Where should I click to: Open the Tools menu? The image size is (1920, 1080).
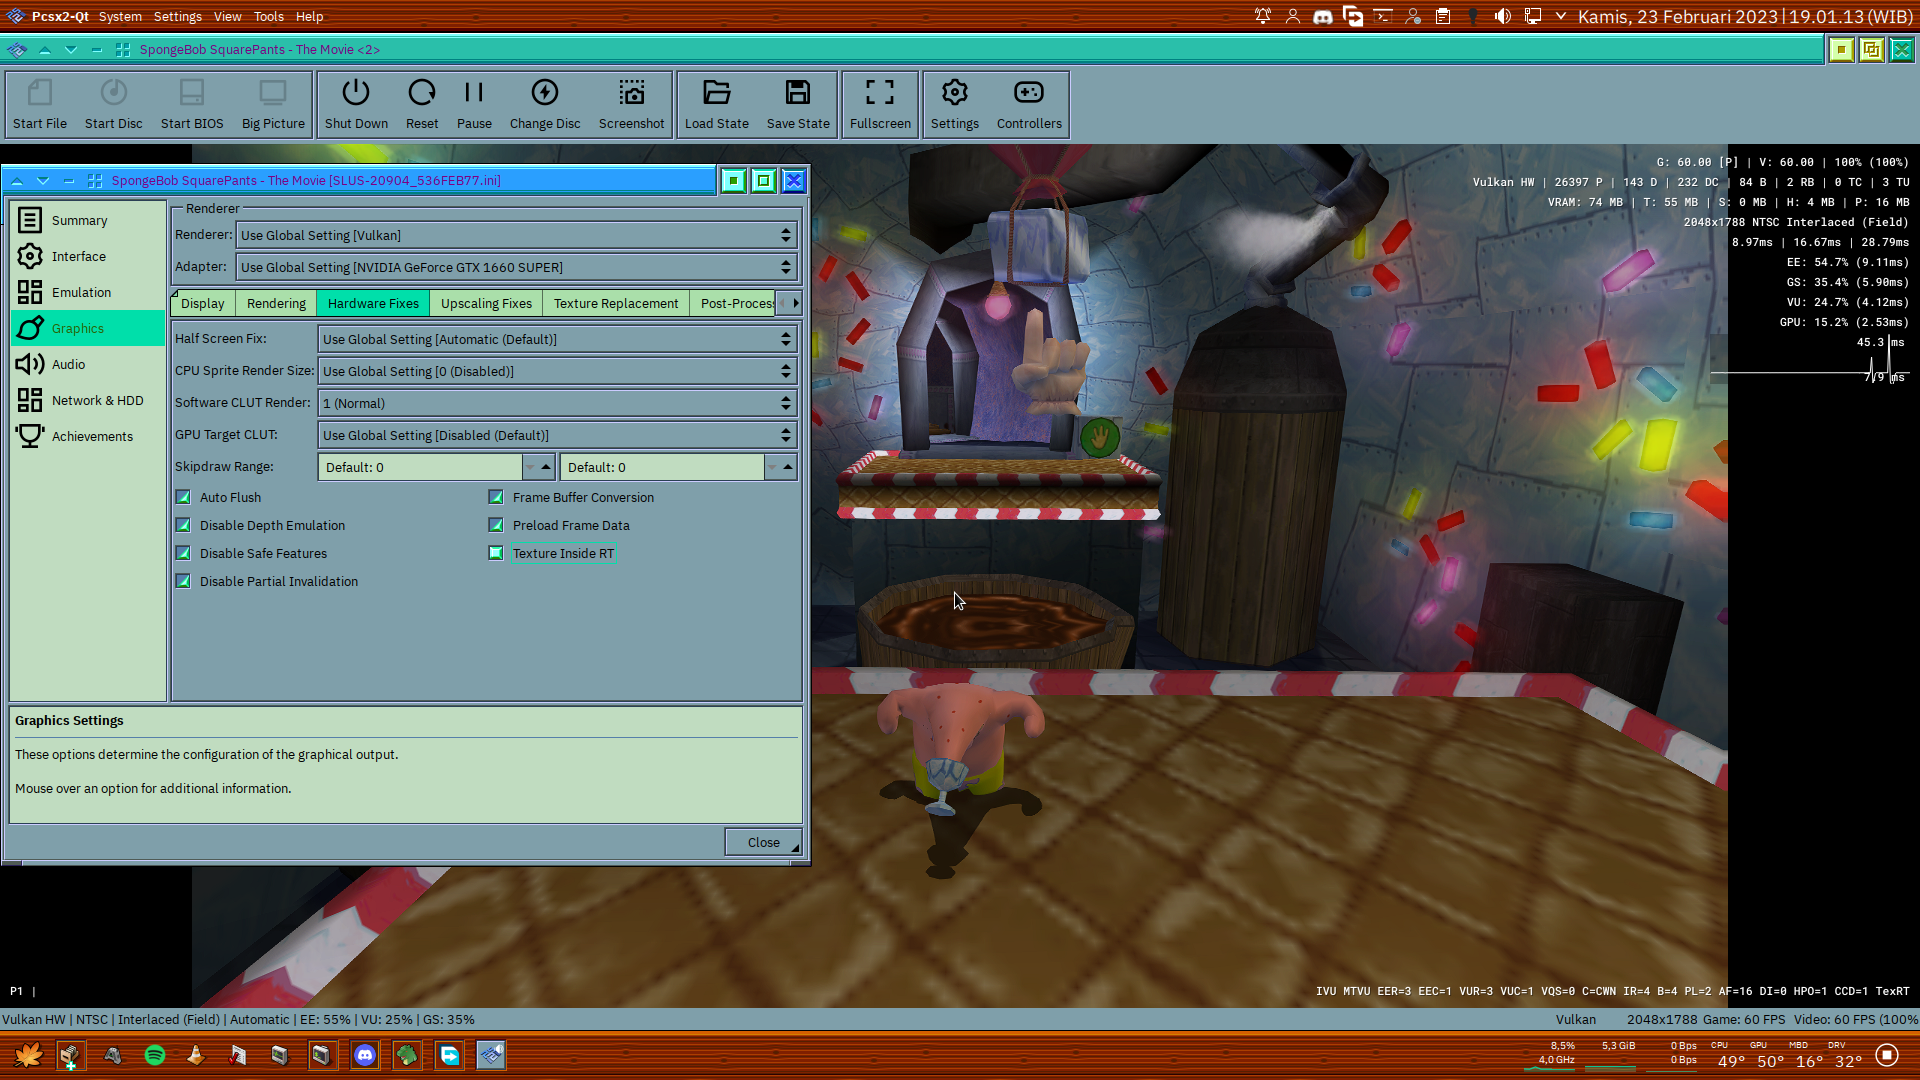coord(268,16)
